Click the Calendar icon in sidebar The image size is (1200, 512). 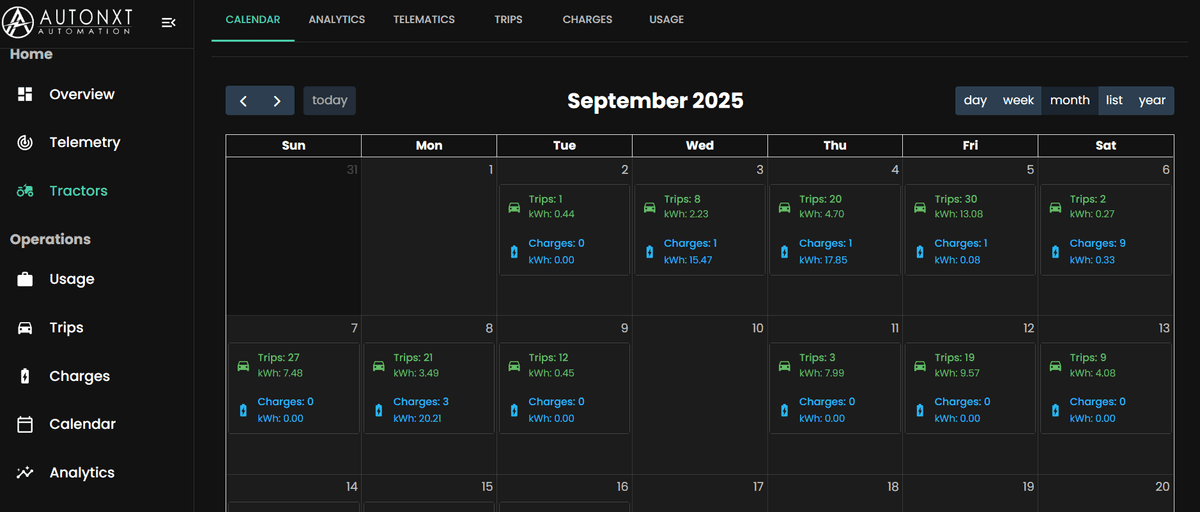coord(26,425)
